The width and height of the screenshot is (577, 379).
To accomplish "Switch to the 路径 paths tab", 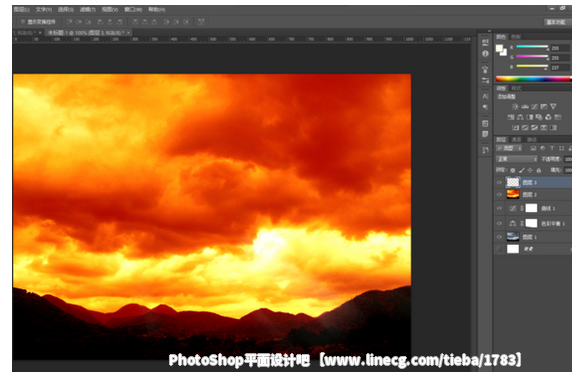I will click(531, 139).
